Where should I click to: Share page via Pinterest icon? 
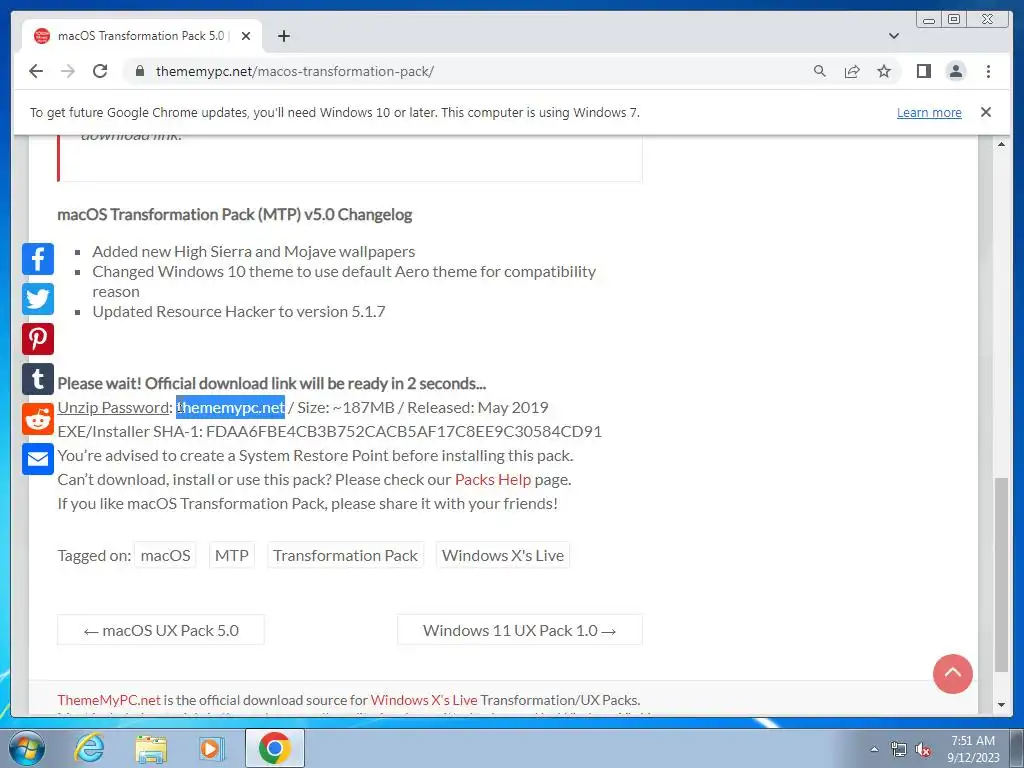pyautogui.click(x=38, y=339)
